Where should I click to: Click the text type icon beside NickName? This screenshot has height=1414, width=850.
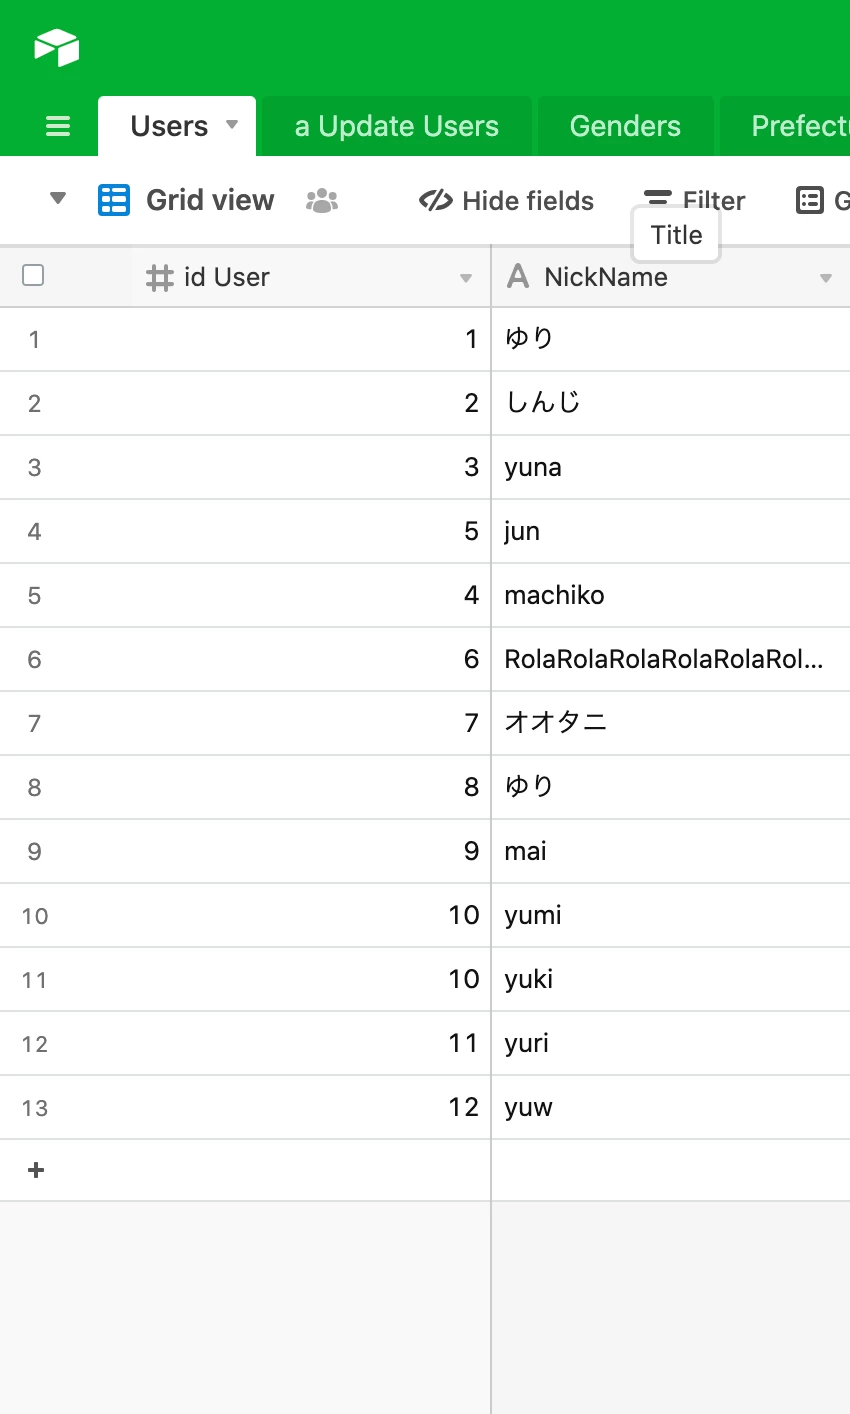518,276
